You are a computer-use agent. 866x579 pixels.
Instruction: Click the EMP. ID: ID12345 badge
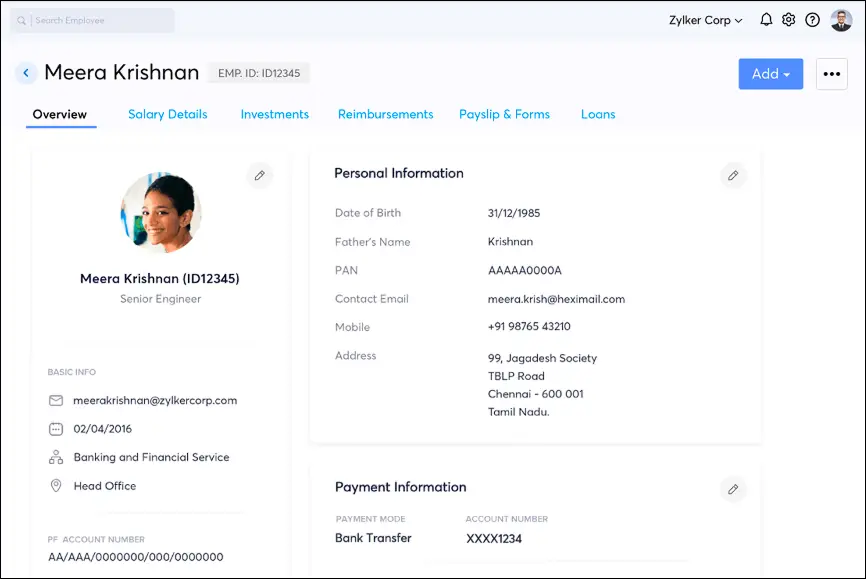coord(258,73)
